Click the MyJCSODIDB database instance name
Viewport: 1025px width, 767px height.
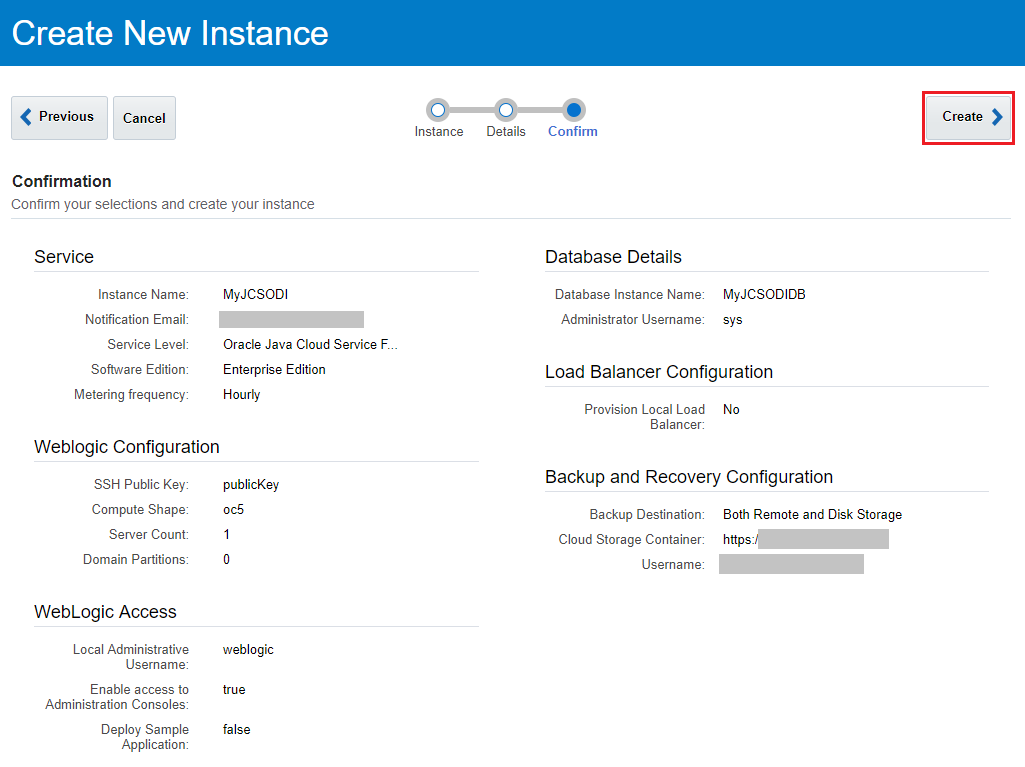pos(764,295)
